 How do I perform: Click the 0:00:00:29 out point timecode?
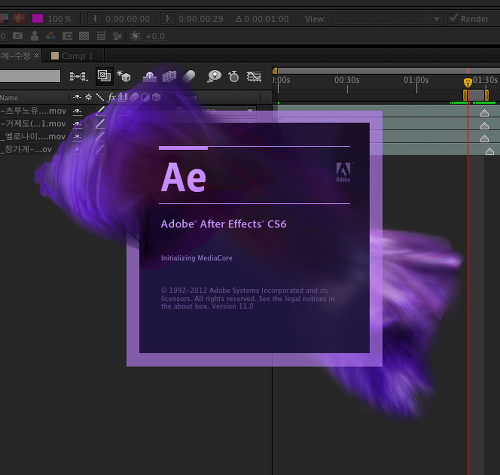point(201,19)
